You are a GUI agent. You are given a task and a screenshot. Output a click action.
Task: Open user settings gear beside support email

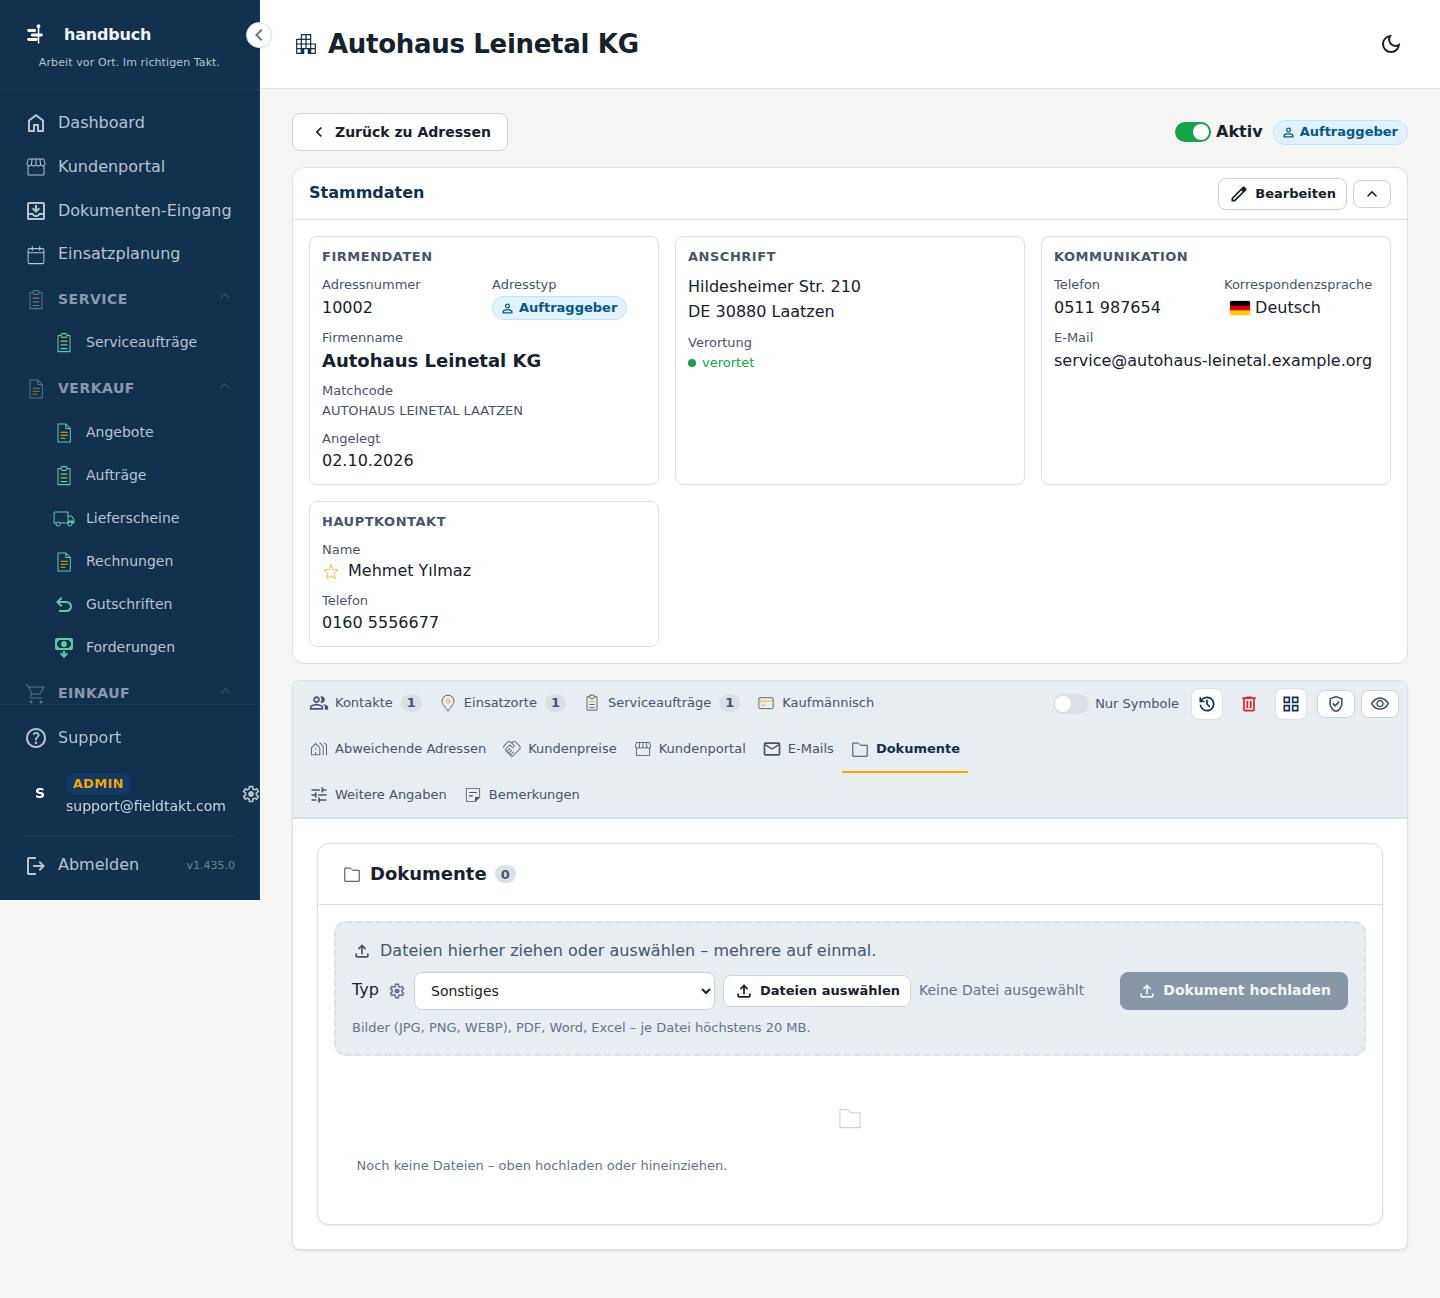pos(251,793)
